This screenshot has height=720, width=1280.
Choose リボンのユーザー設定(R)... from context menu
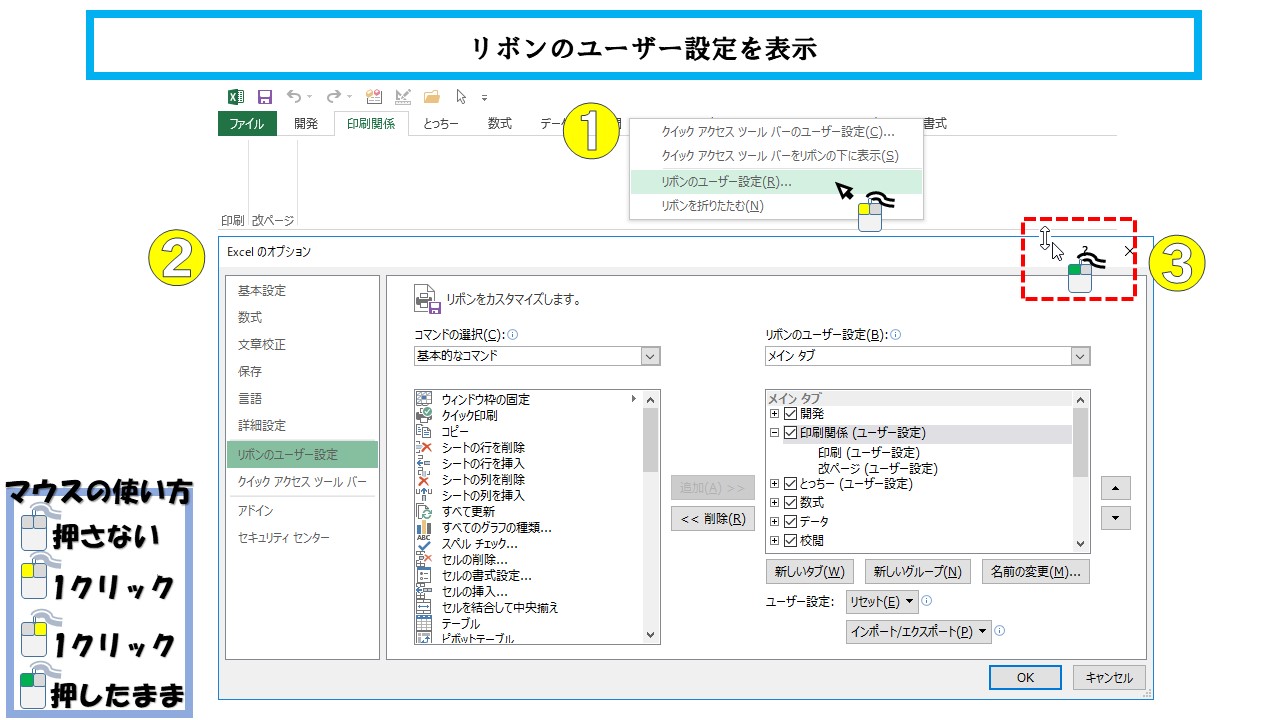(776, 182)
